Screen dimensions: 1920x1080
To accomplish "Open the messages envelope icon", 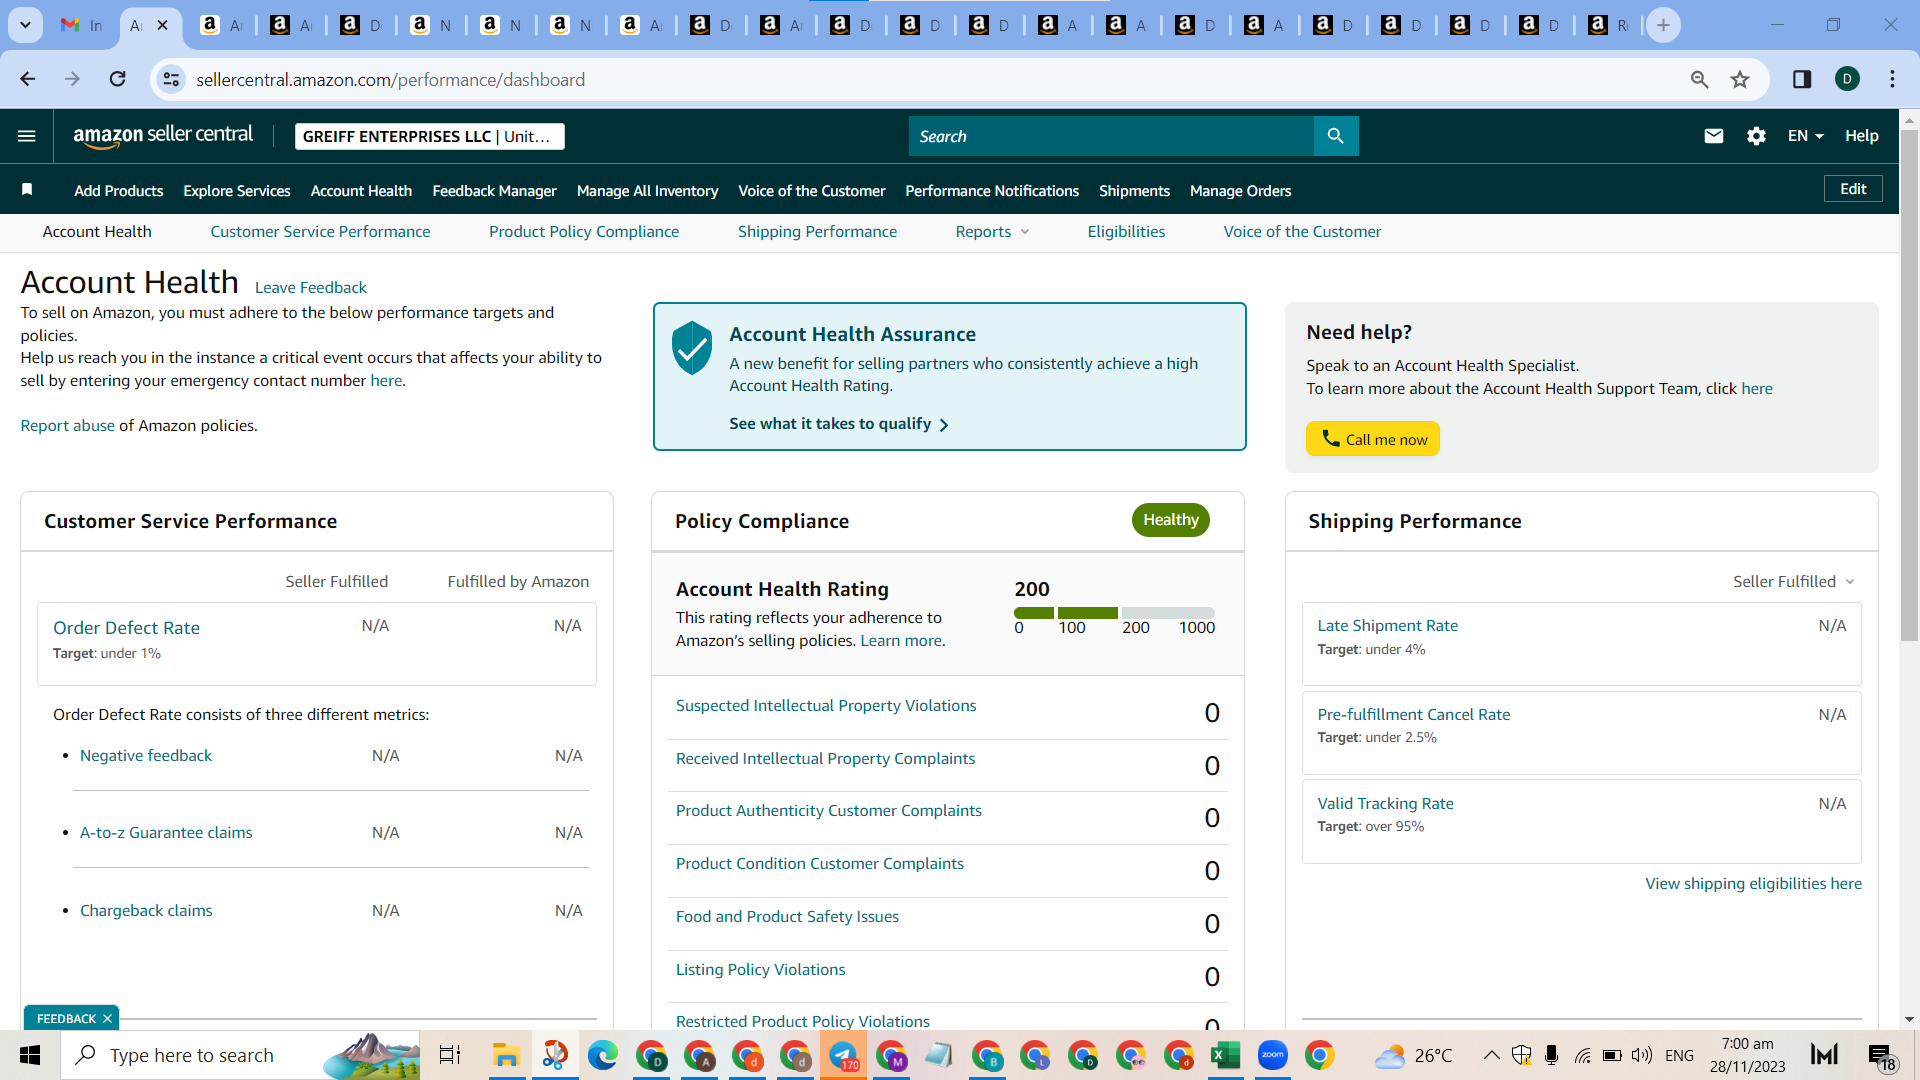I will coord(1714,136).
